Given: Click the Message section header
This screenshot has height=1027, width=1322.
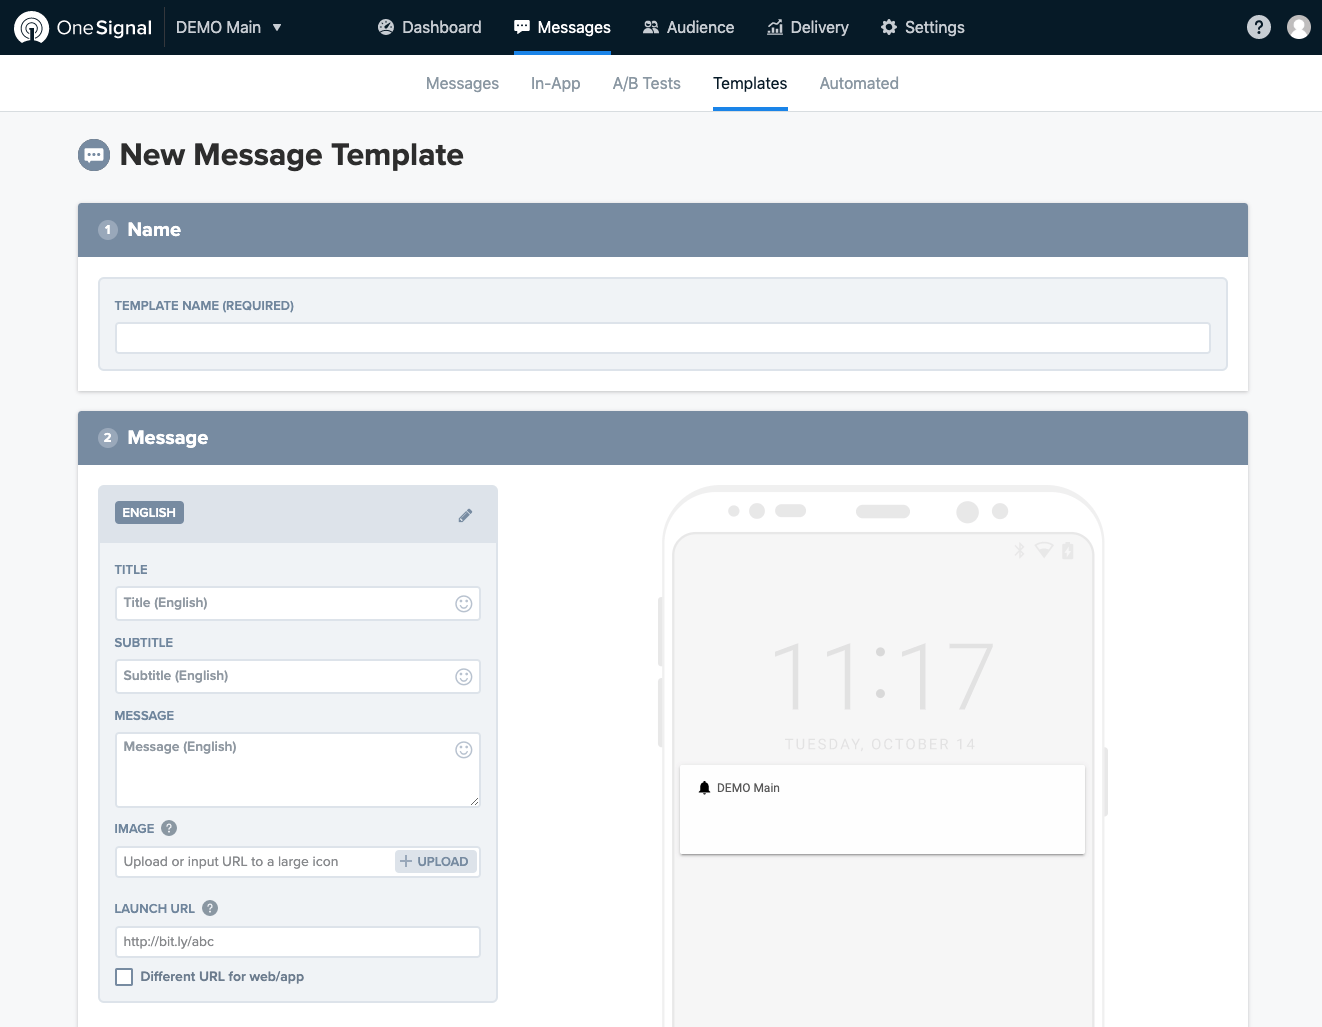Looking at the screenshot, I should 663,438.
